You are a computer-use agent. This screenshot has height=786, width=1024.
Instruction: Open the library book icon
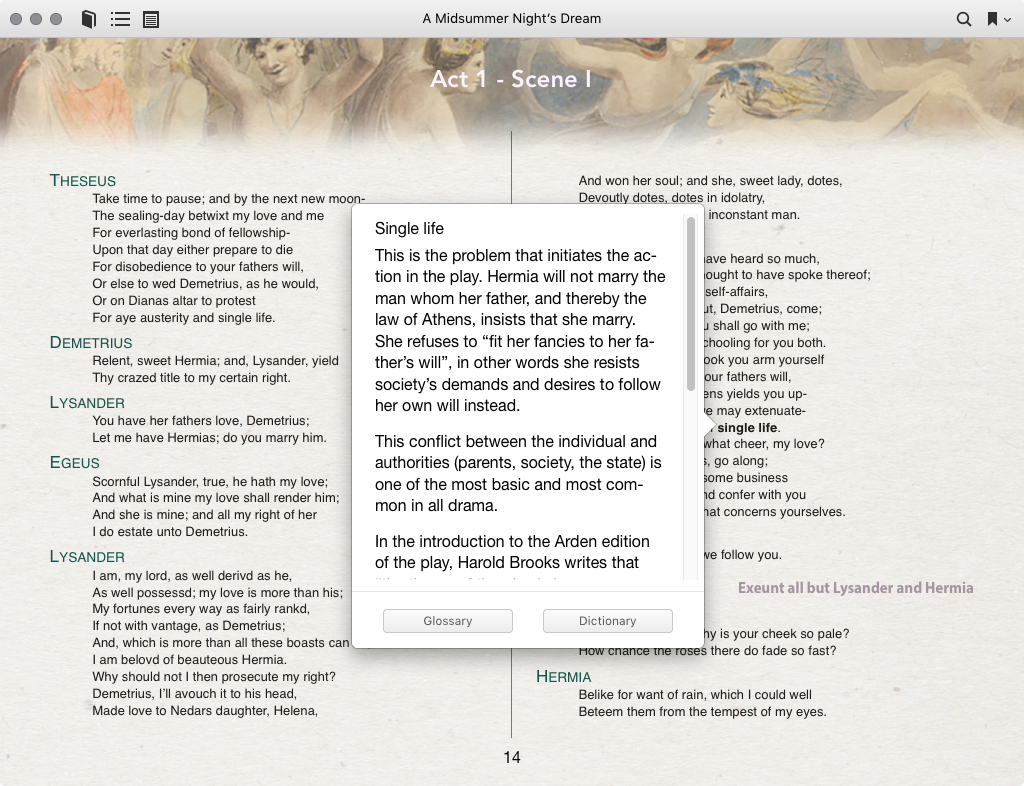point(89,19)
